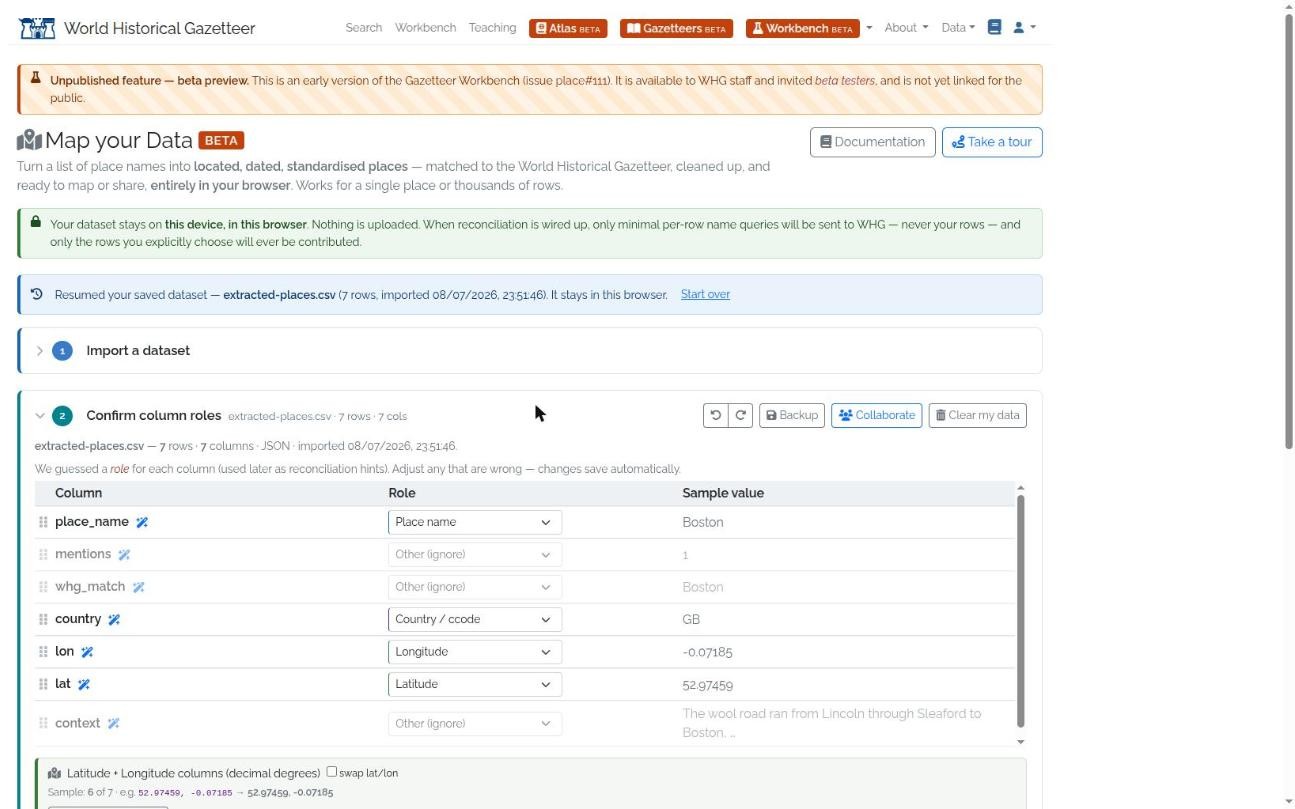
Task: Click the step 2 number badge
Action: 62,416
